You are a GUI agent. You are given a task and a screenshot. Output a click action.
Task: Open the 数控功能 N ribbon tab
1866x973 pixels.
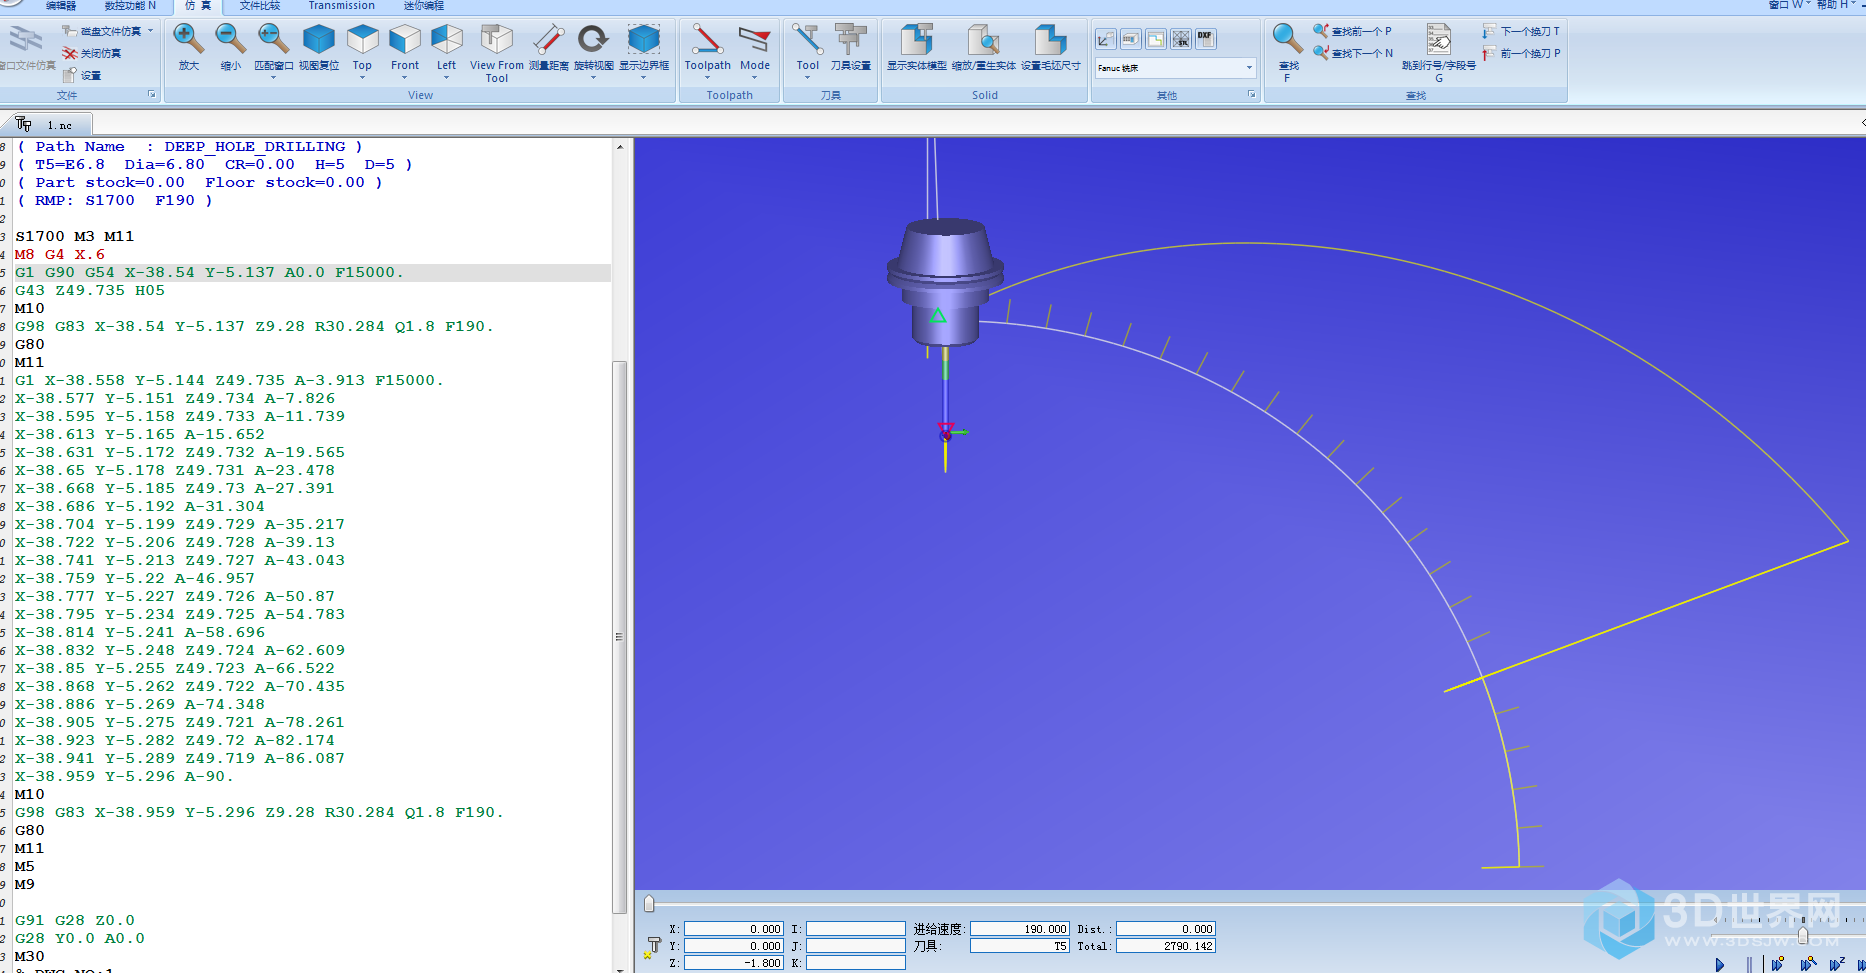click(130, 6)
